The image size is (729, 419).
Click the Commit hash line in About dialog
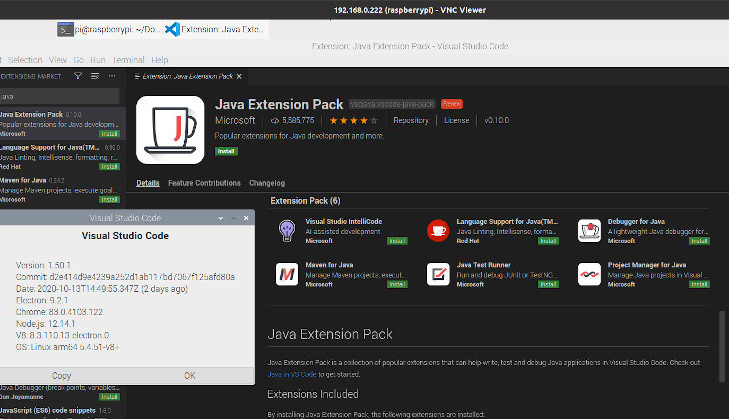[x=125, y=277]
